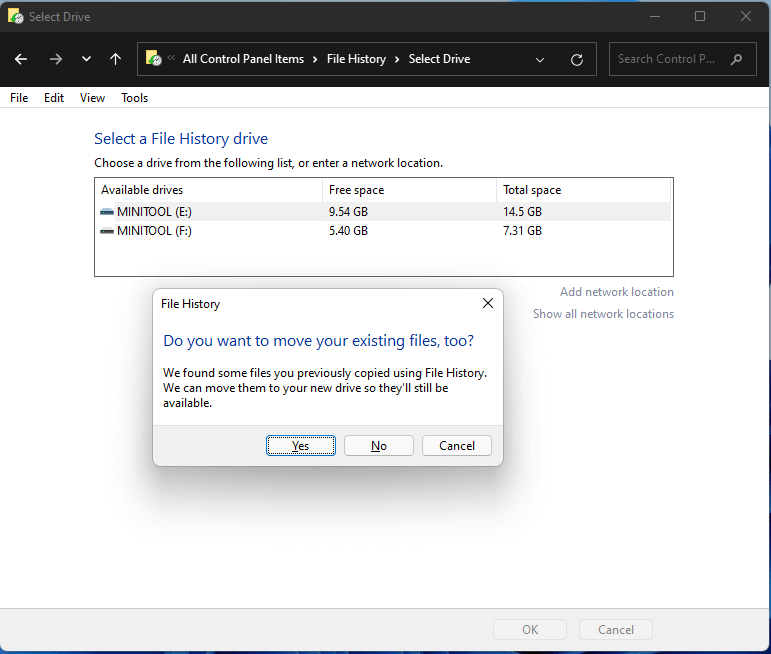Click the File History icon in address bar
This screenshot has width=771, height=654.
point(153,58)
